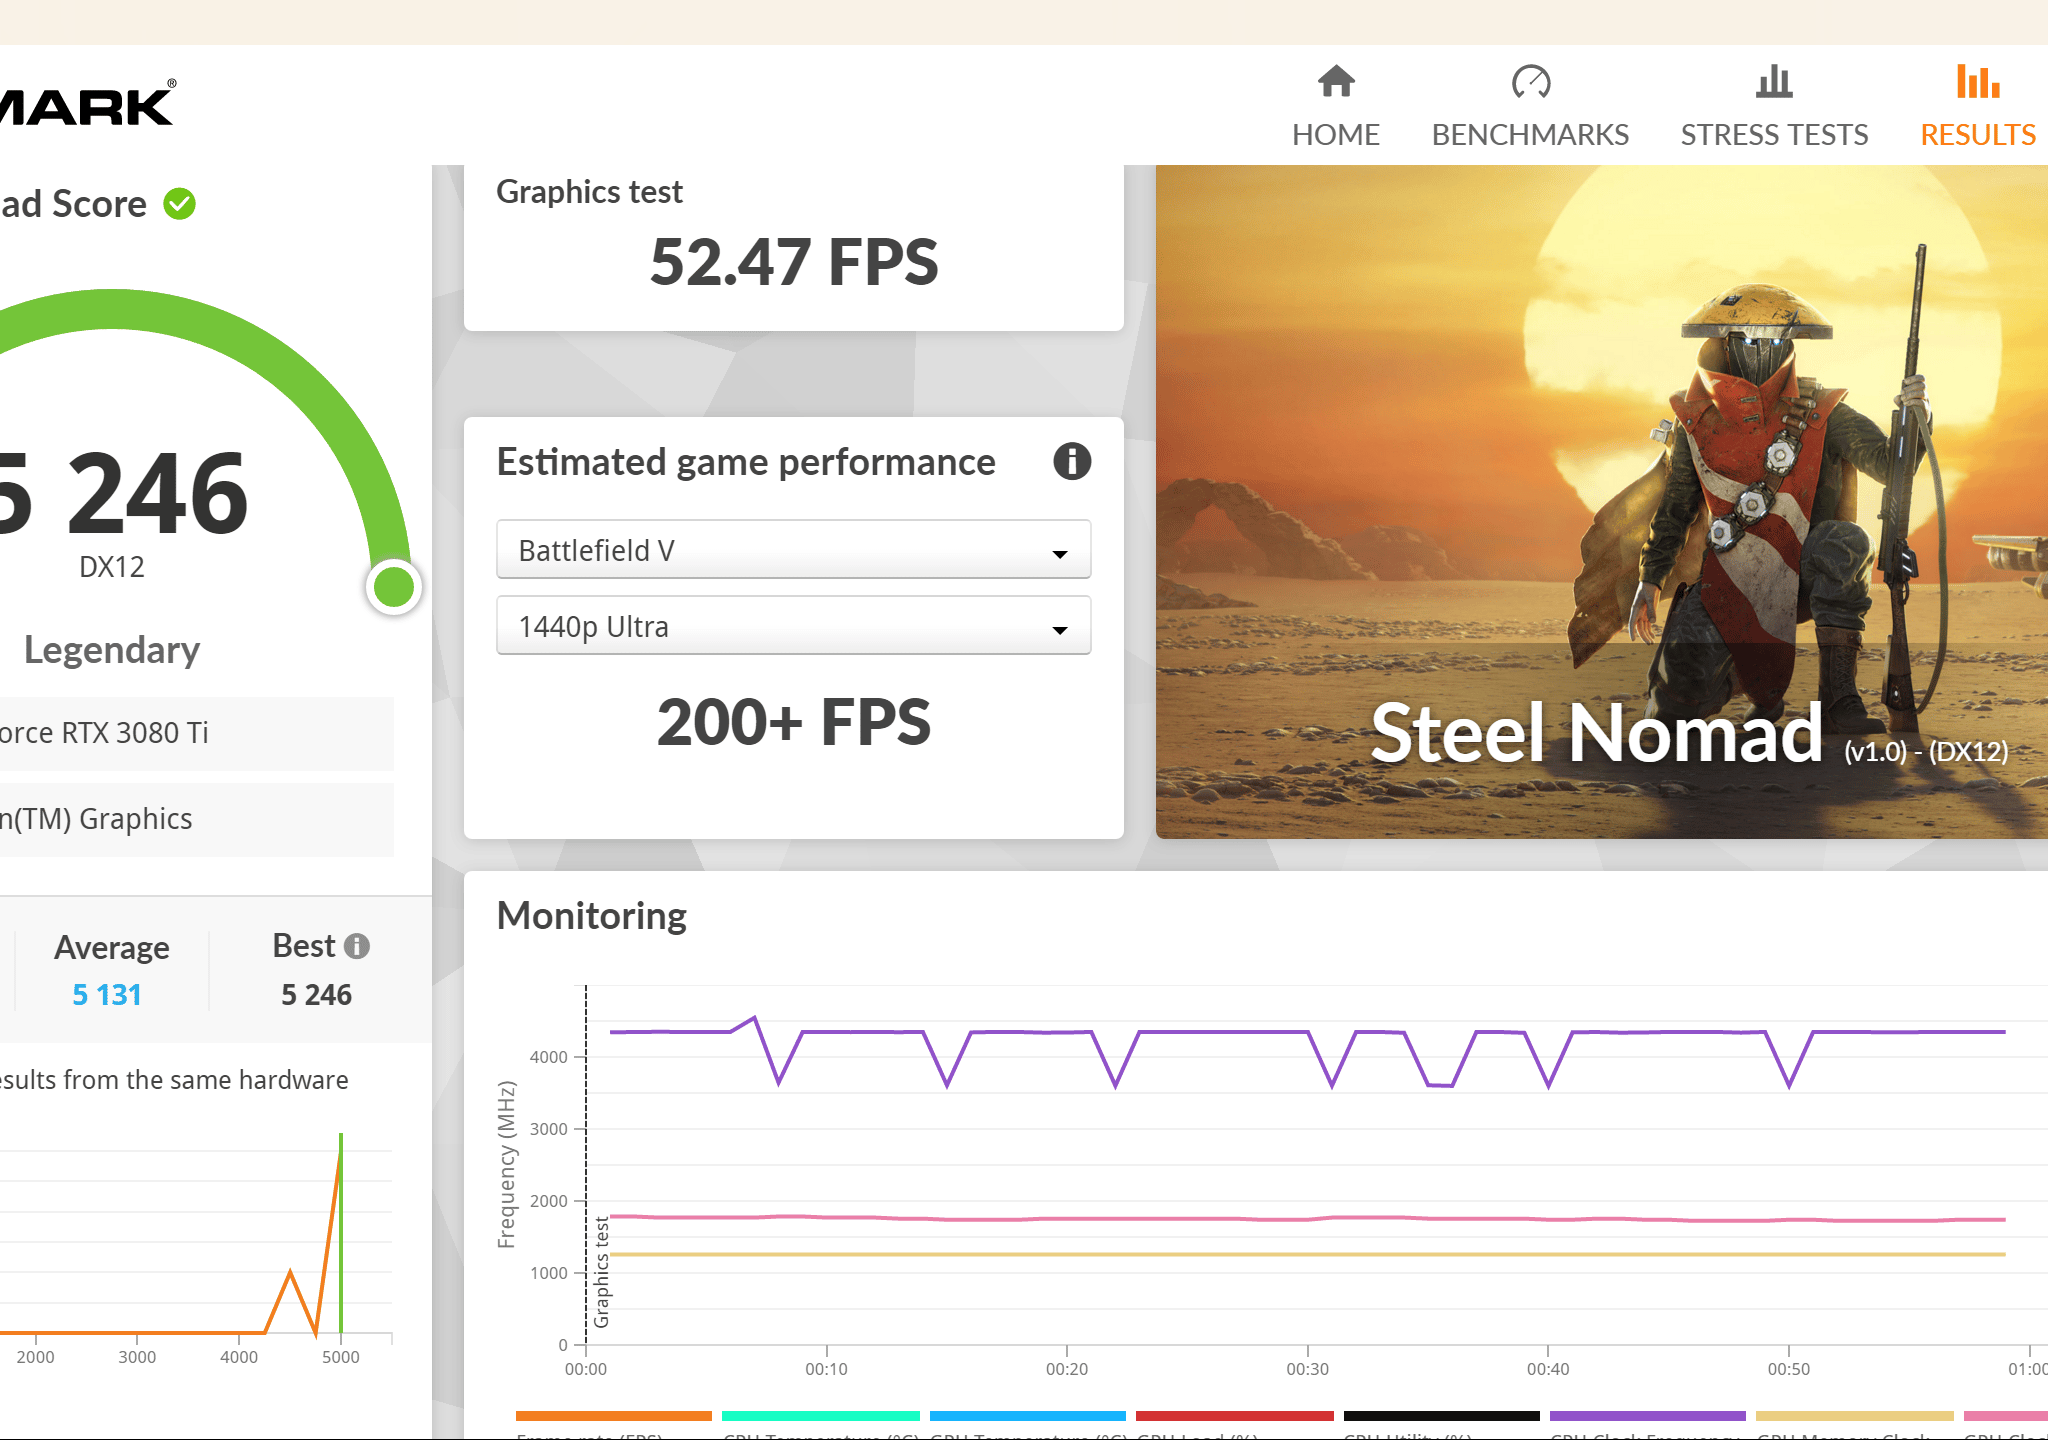The height and width of the screenshot is (1440, 2048).
Task: Click the GeForce RTX 3080 Ti entry
Action: tap(196, 733)
